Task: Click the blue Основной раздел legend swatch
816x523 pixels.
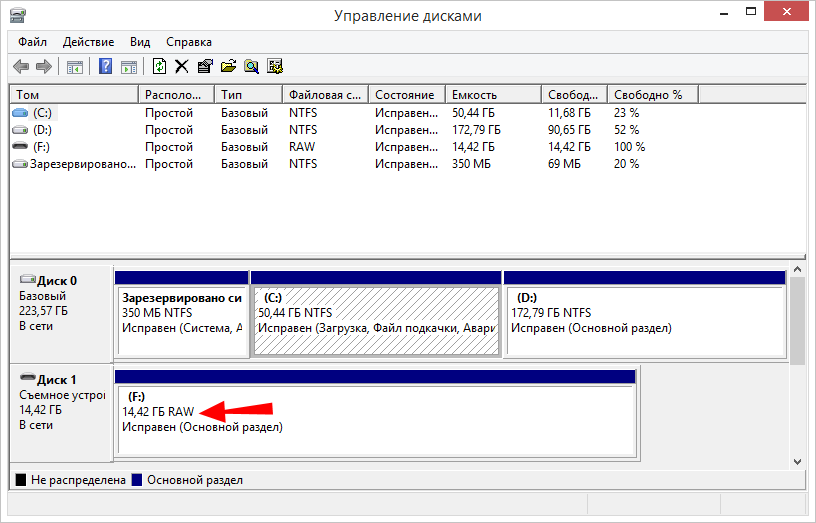Action: (137, 480)
